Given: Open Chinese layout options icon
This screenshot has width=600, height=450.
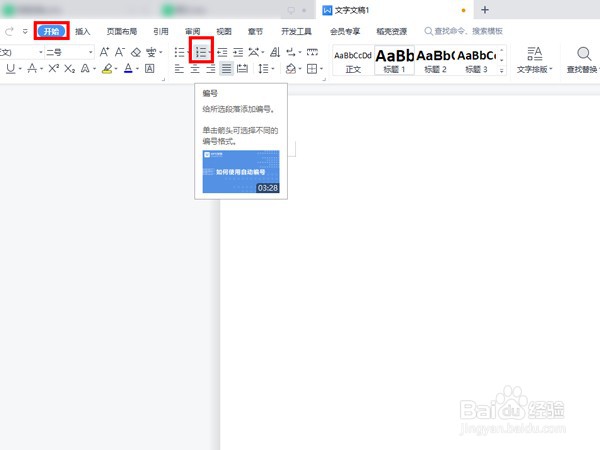Looking at the screenshot, I should (x=254, y=52).
